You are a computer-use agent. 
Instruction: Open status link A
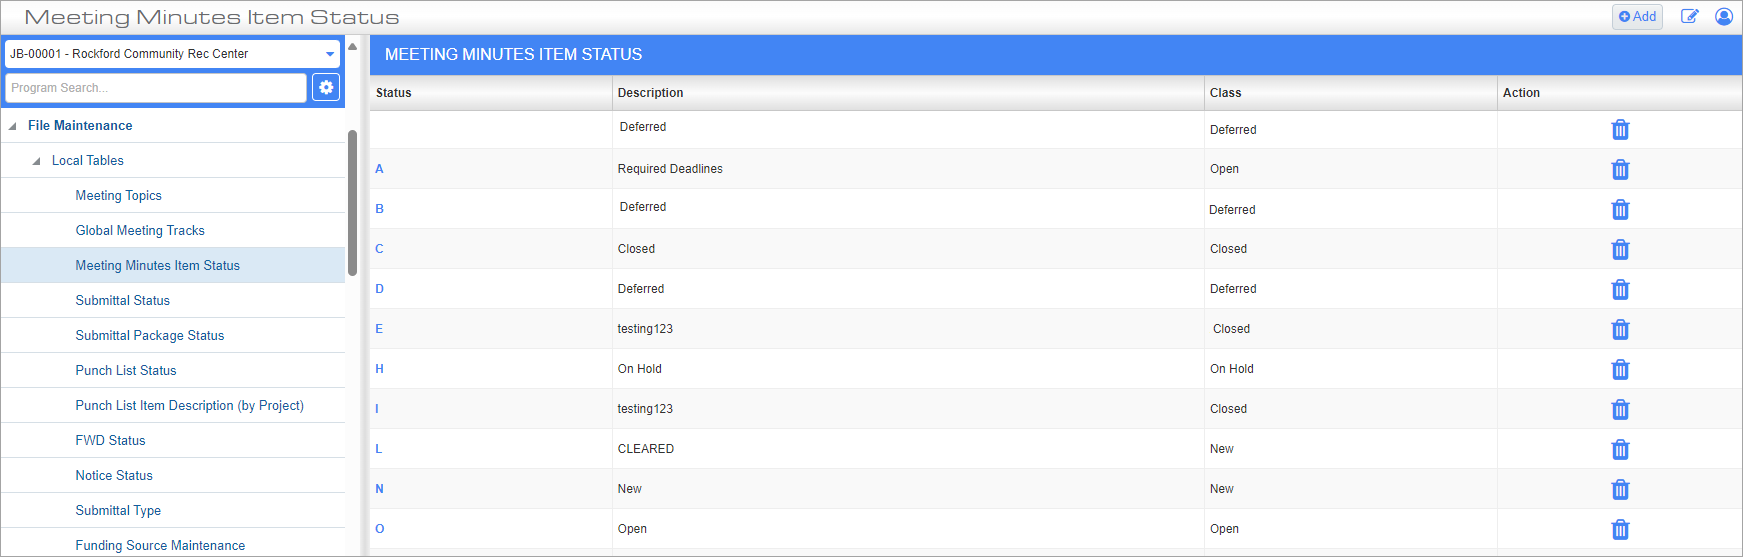(379, 169)
